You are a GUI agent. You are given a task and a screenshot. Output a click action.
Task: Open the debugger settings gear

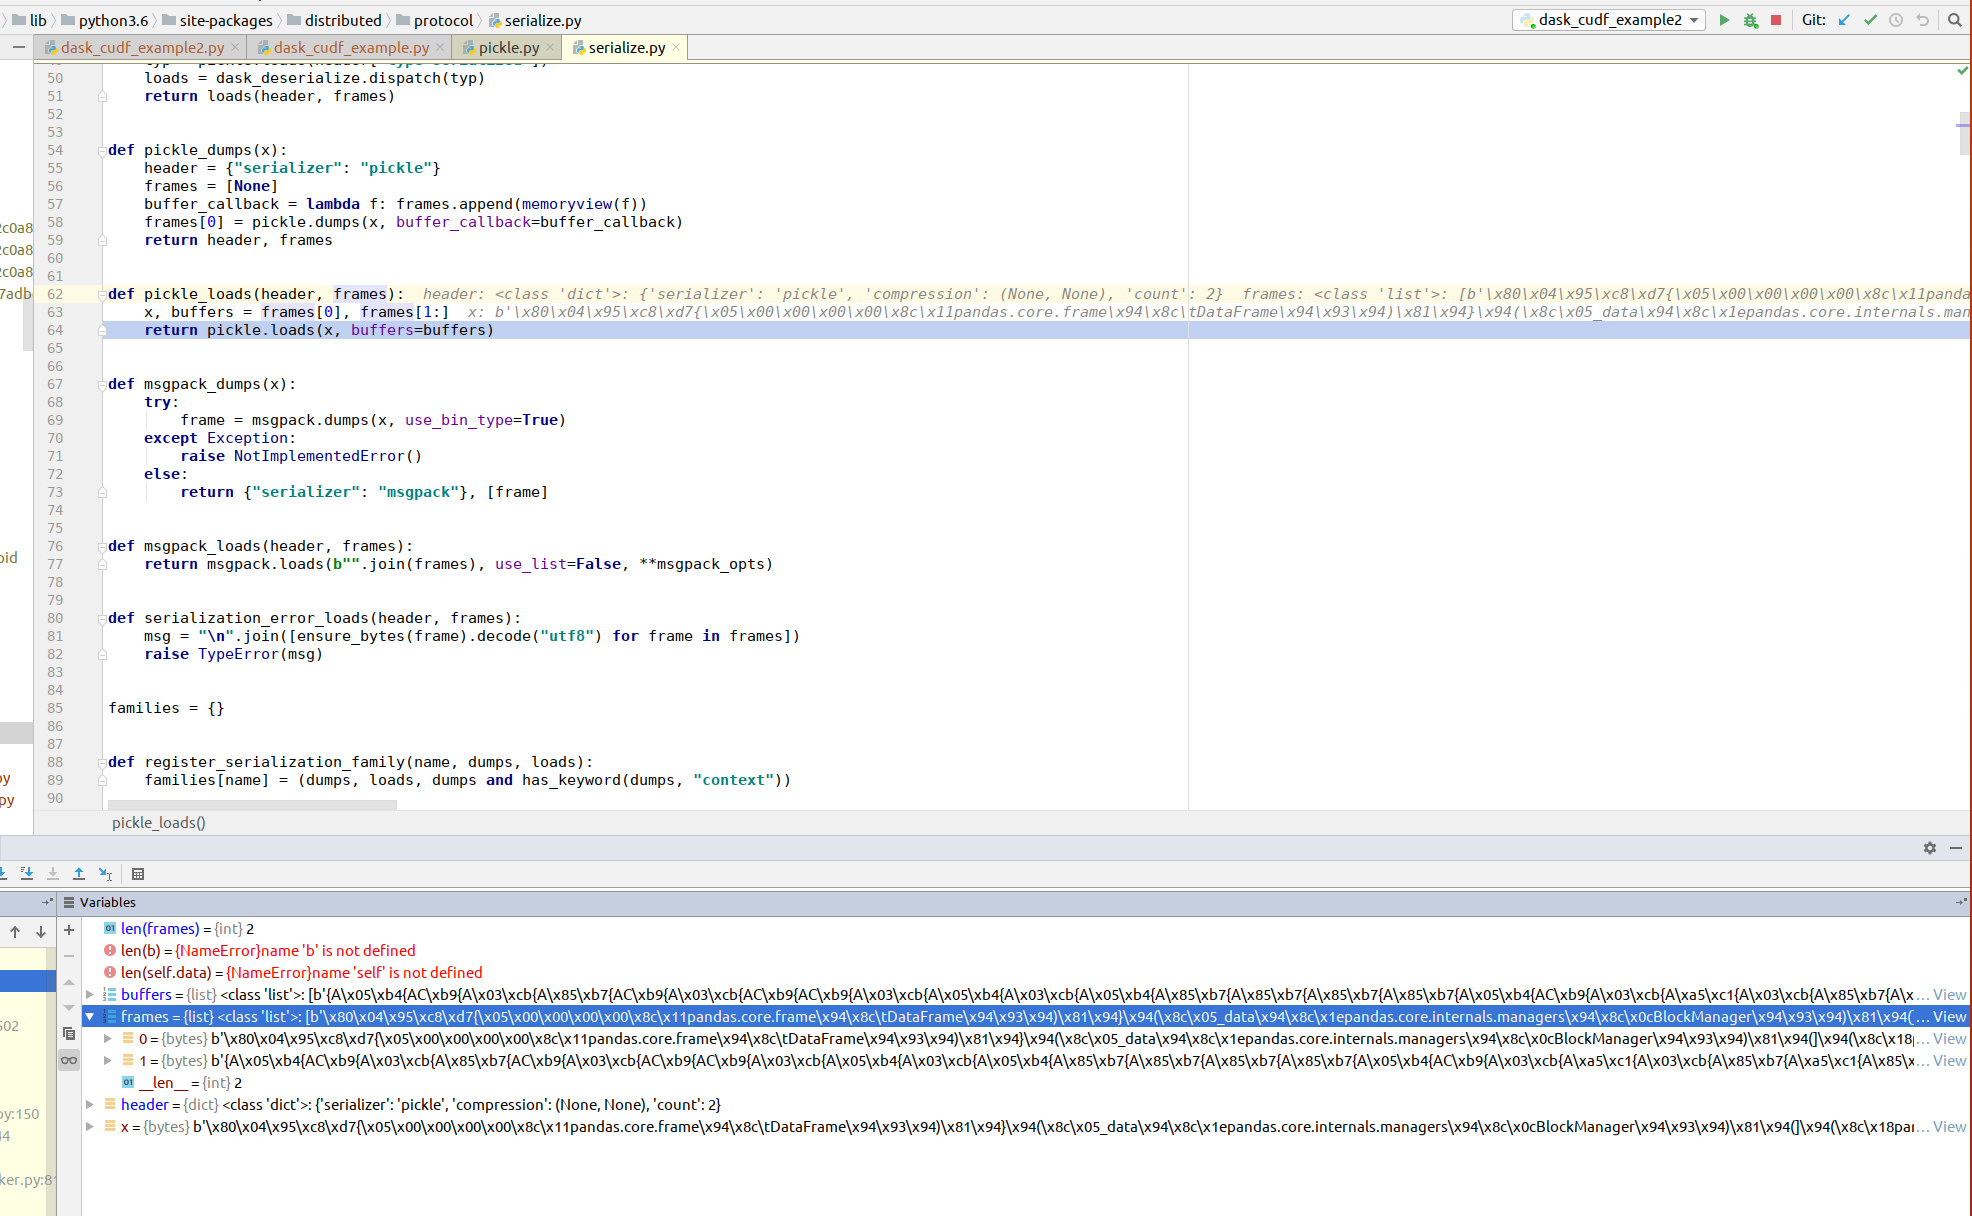click(1930, 847)
